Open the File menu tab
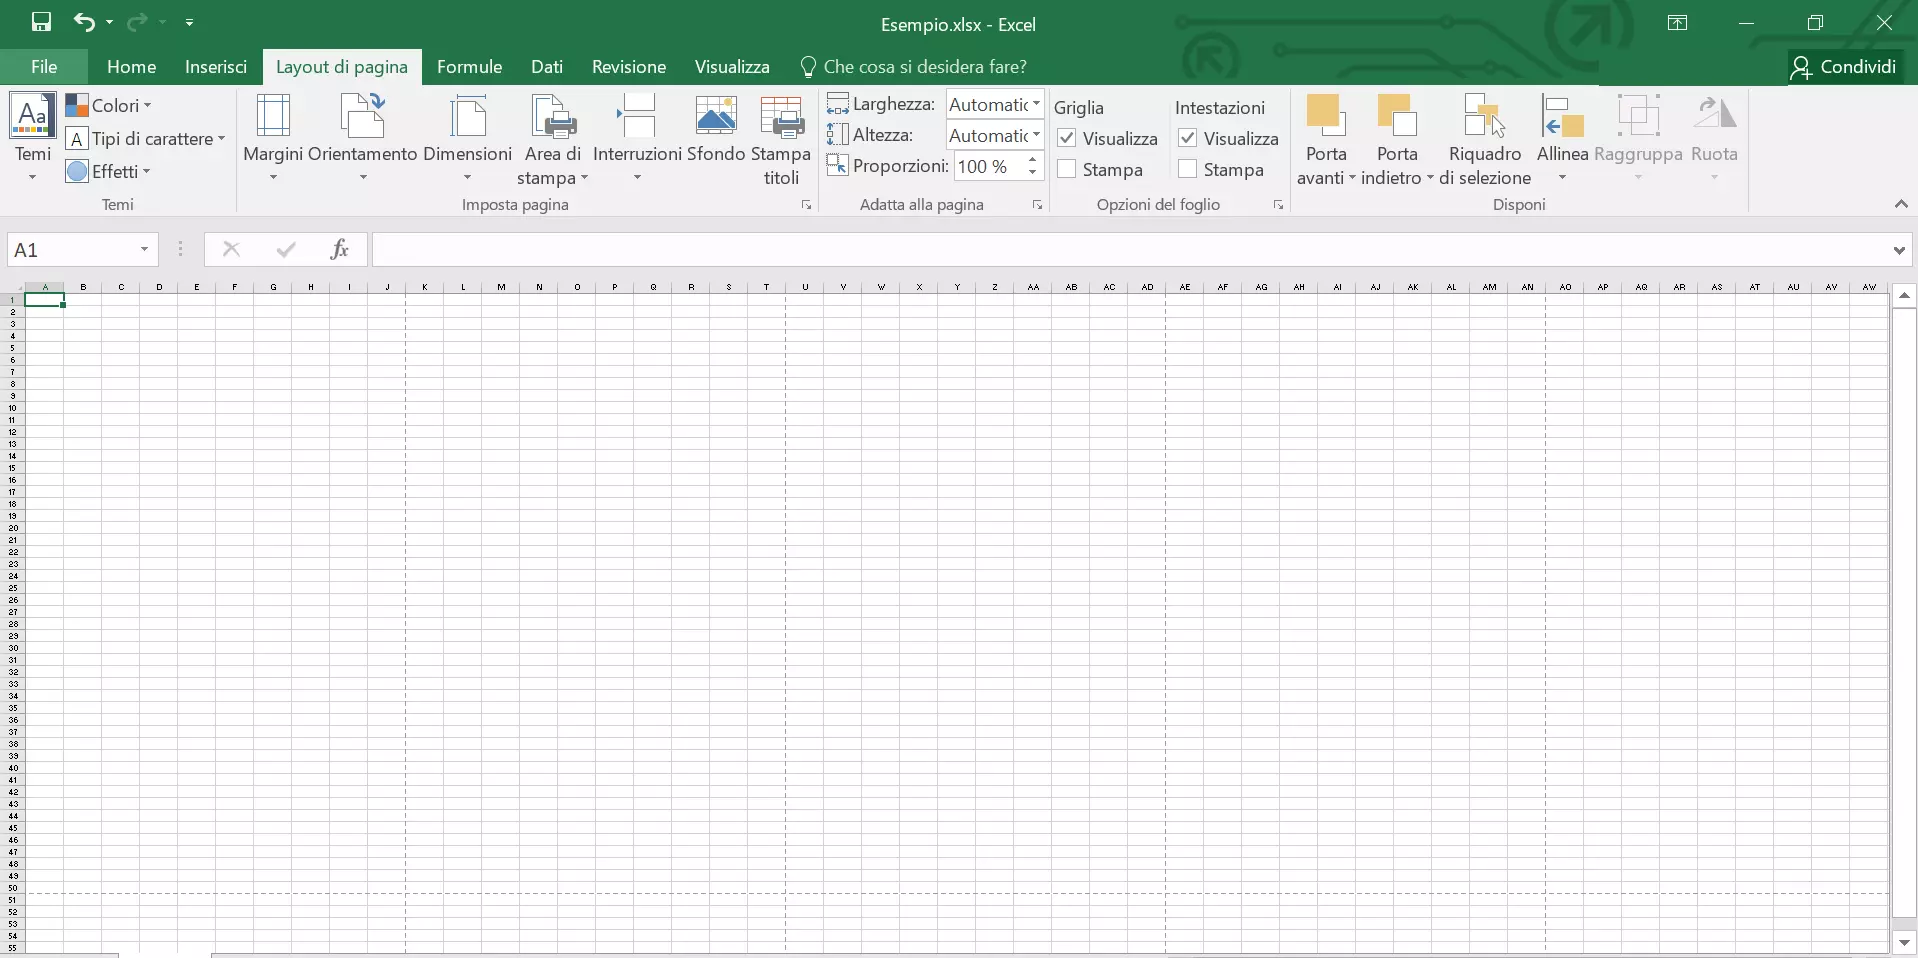Image resolution: width=1918 pixels, height=958 pixels. (x=44, y=67)
